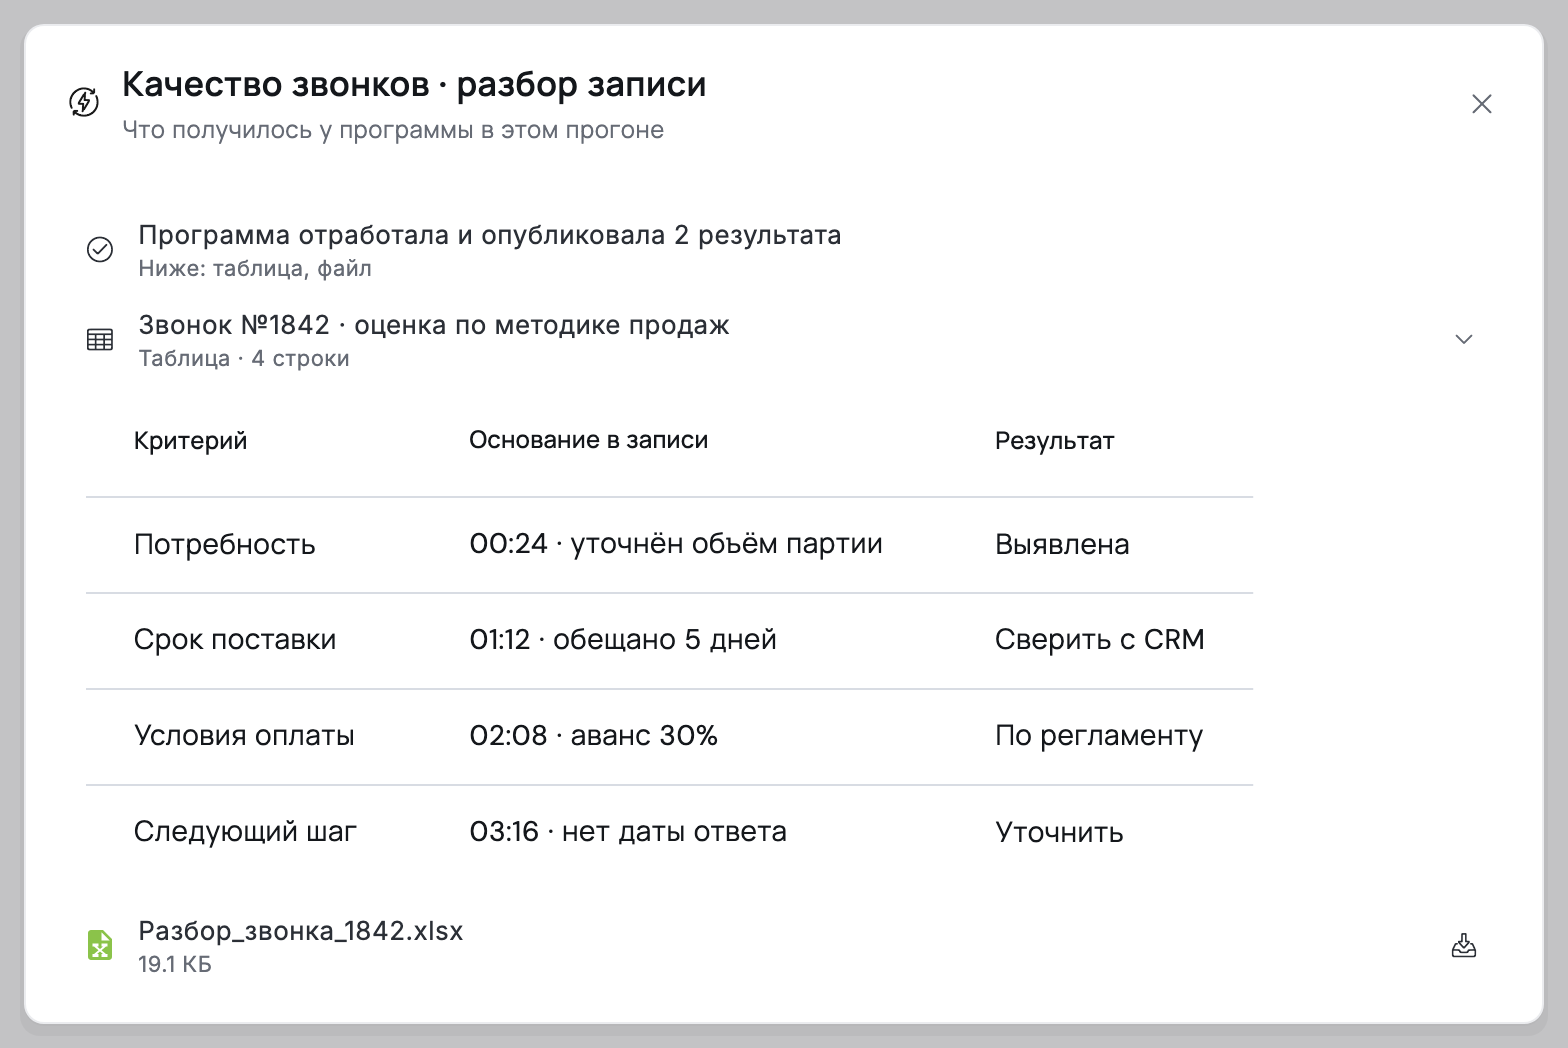Click the '00:24 · уточнён объём партии' cell
Viewport: 1568px width, 1048px height.
[676, 544]
